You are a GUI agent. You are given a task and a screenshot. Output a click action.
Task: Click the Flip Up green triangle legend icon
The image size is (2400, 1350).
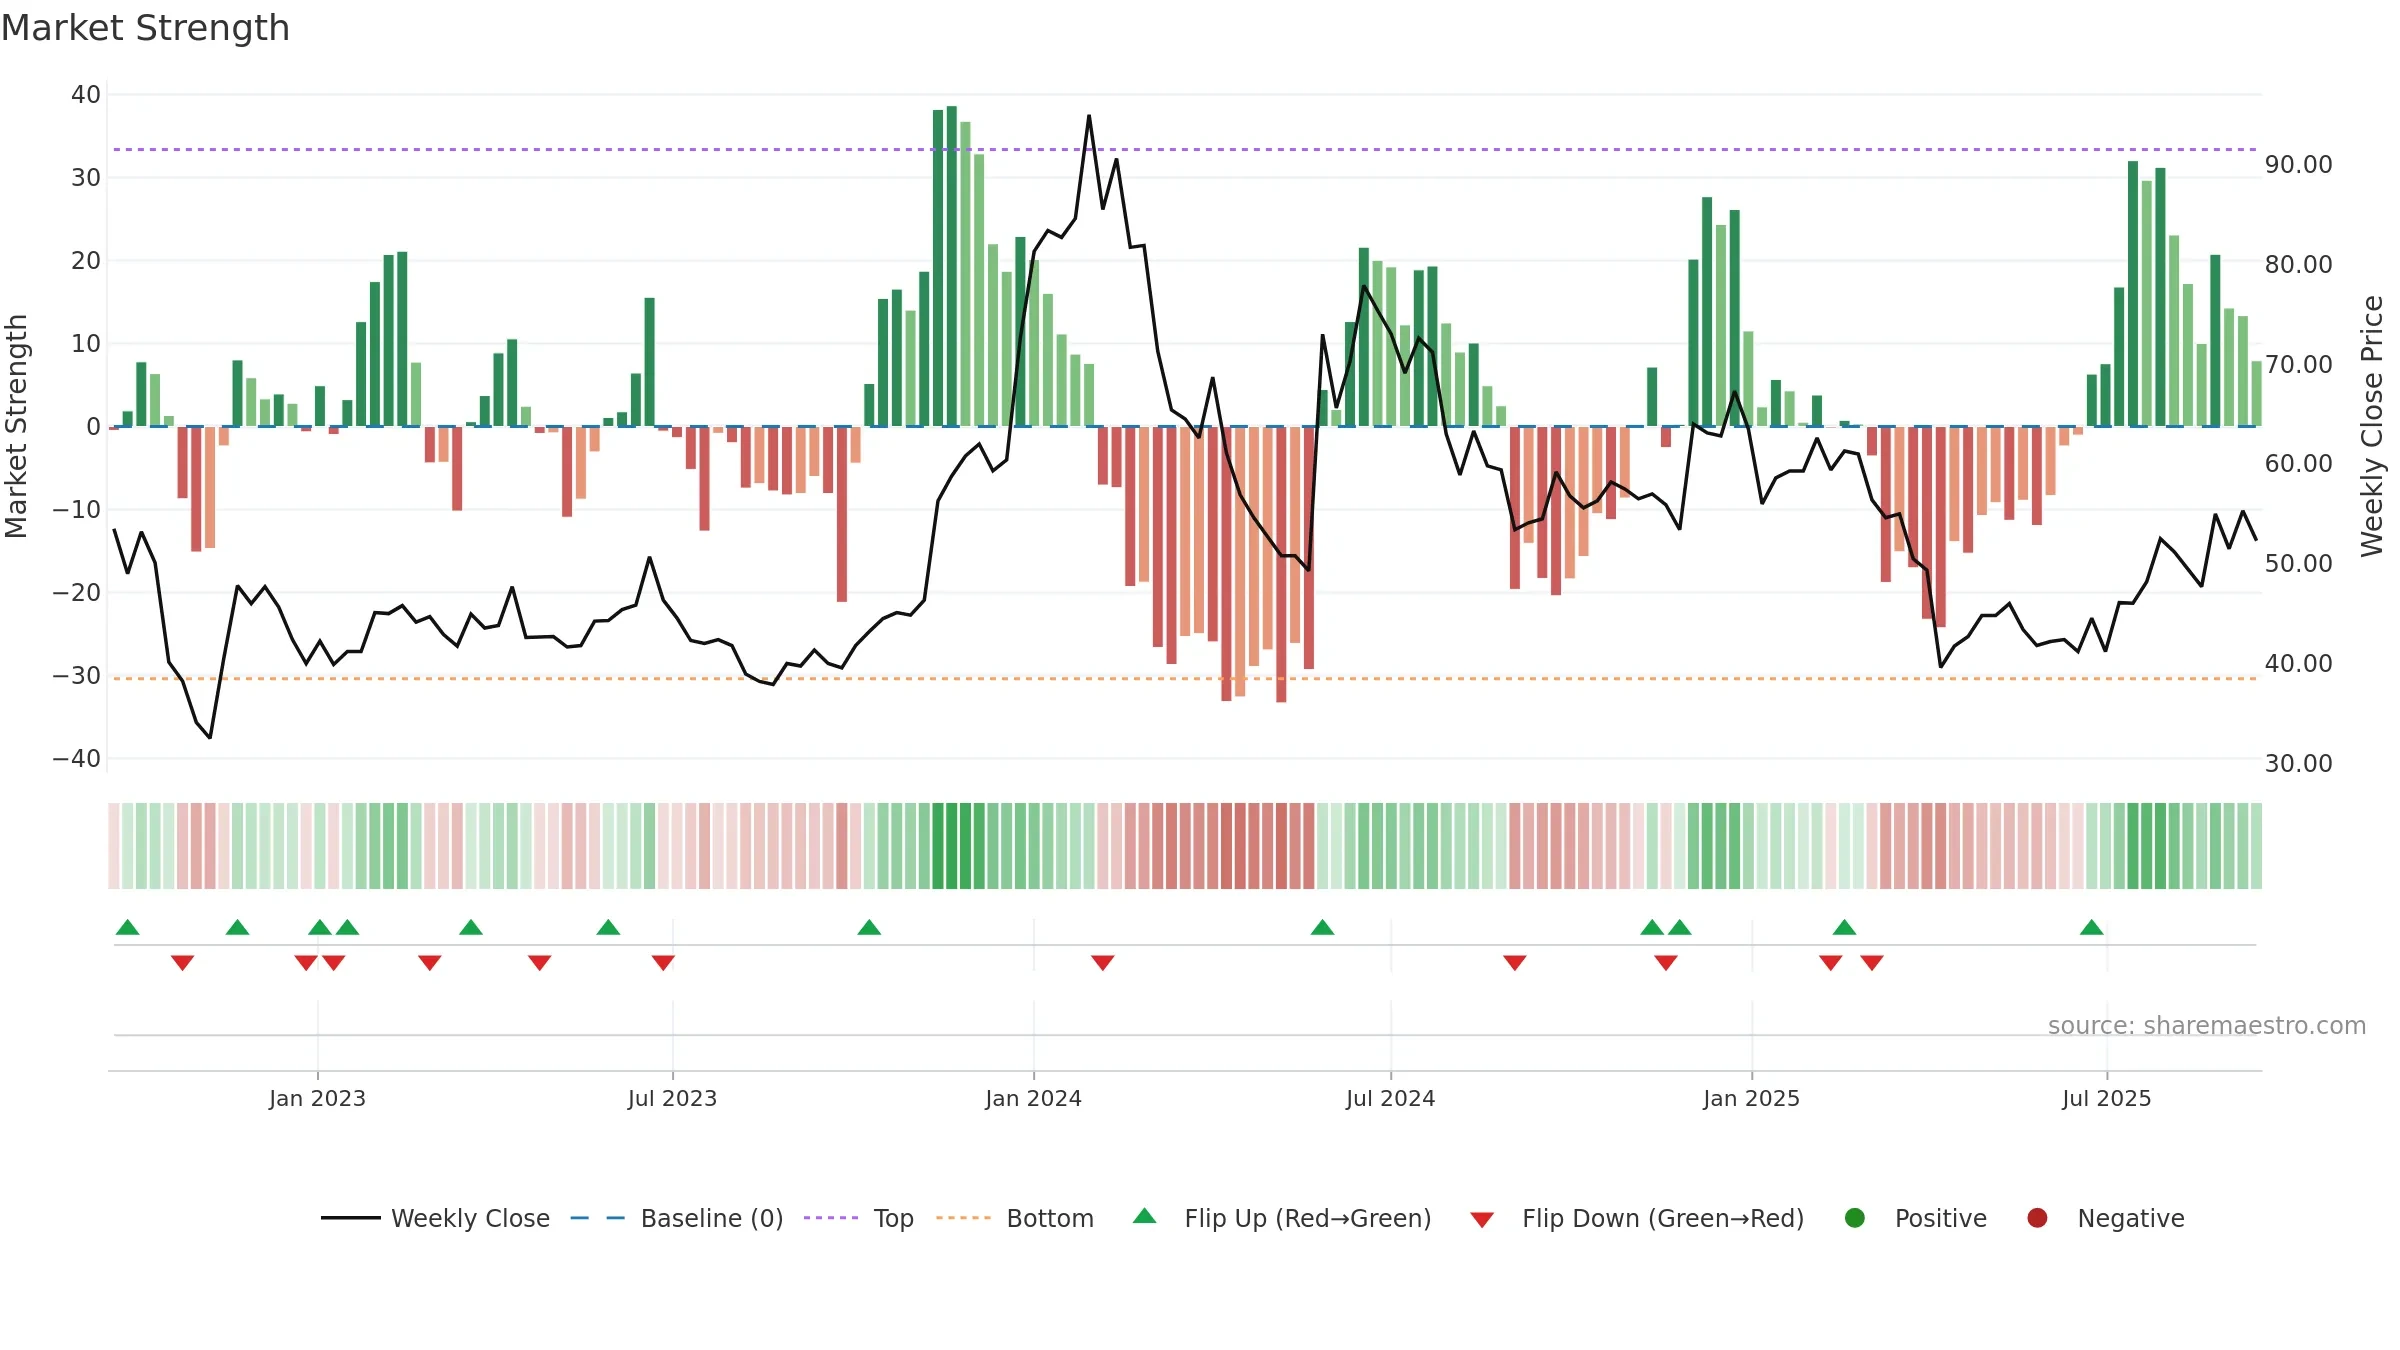(1145, 1216)
